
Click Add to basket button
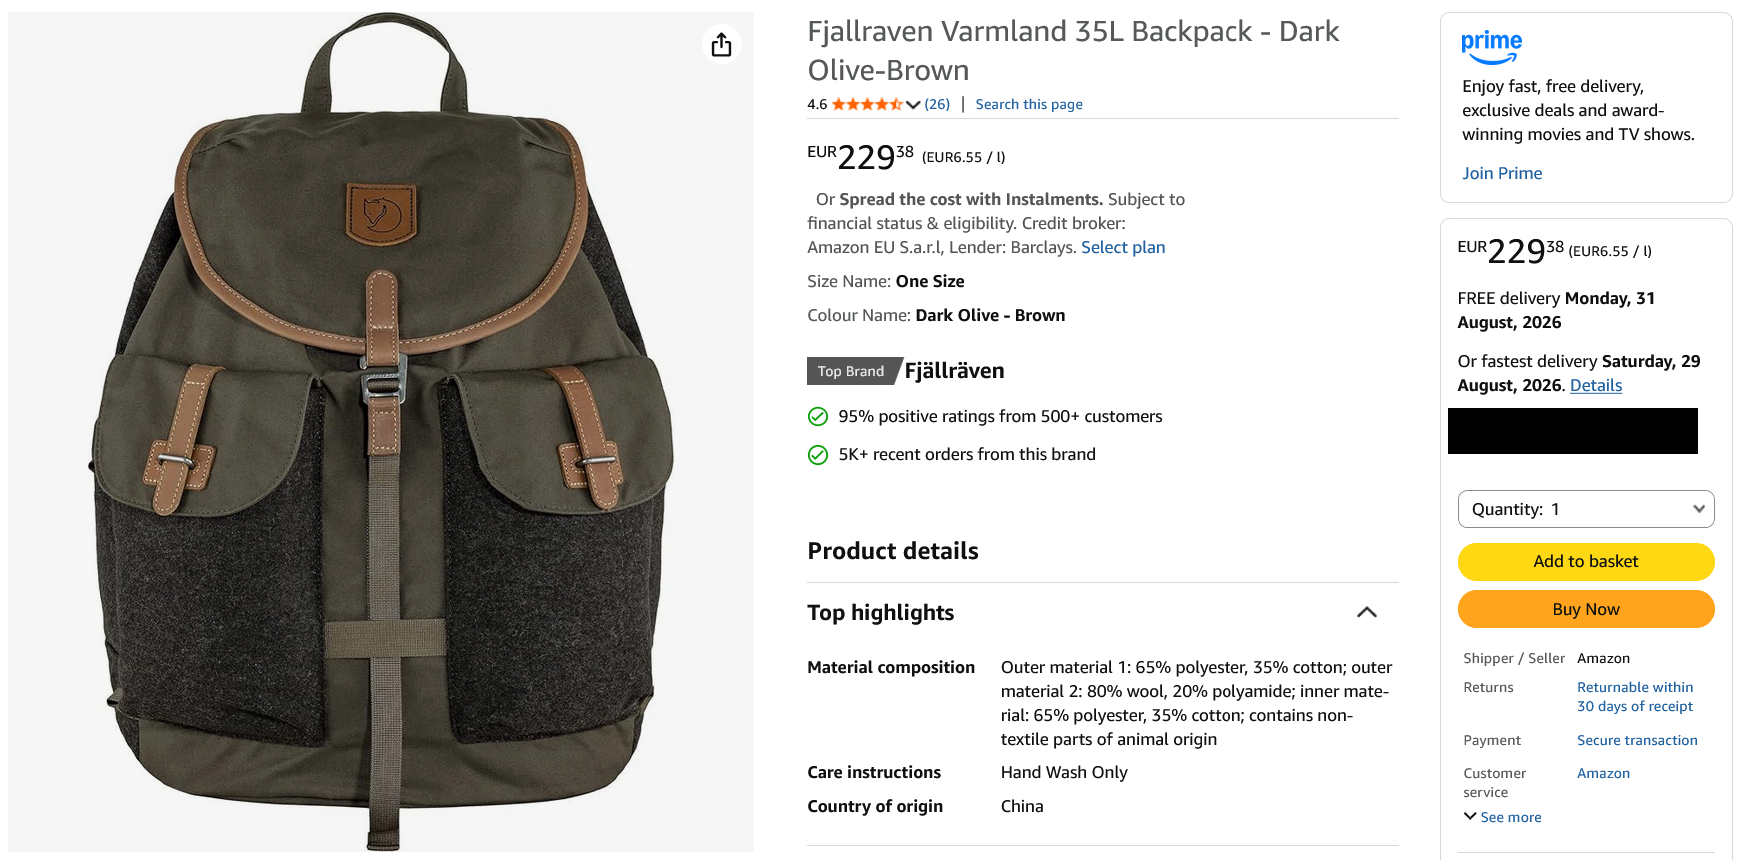pyautogui.click(x=1586, y=562)
